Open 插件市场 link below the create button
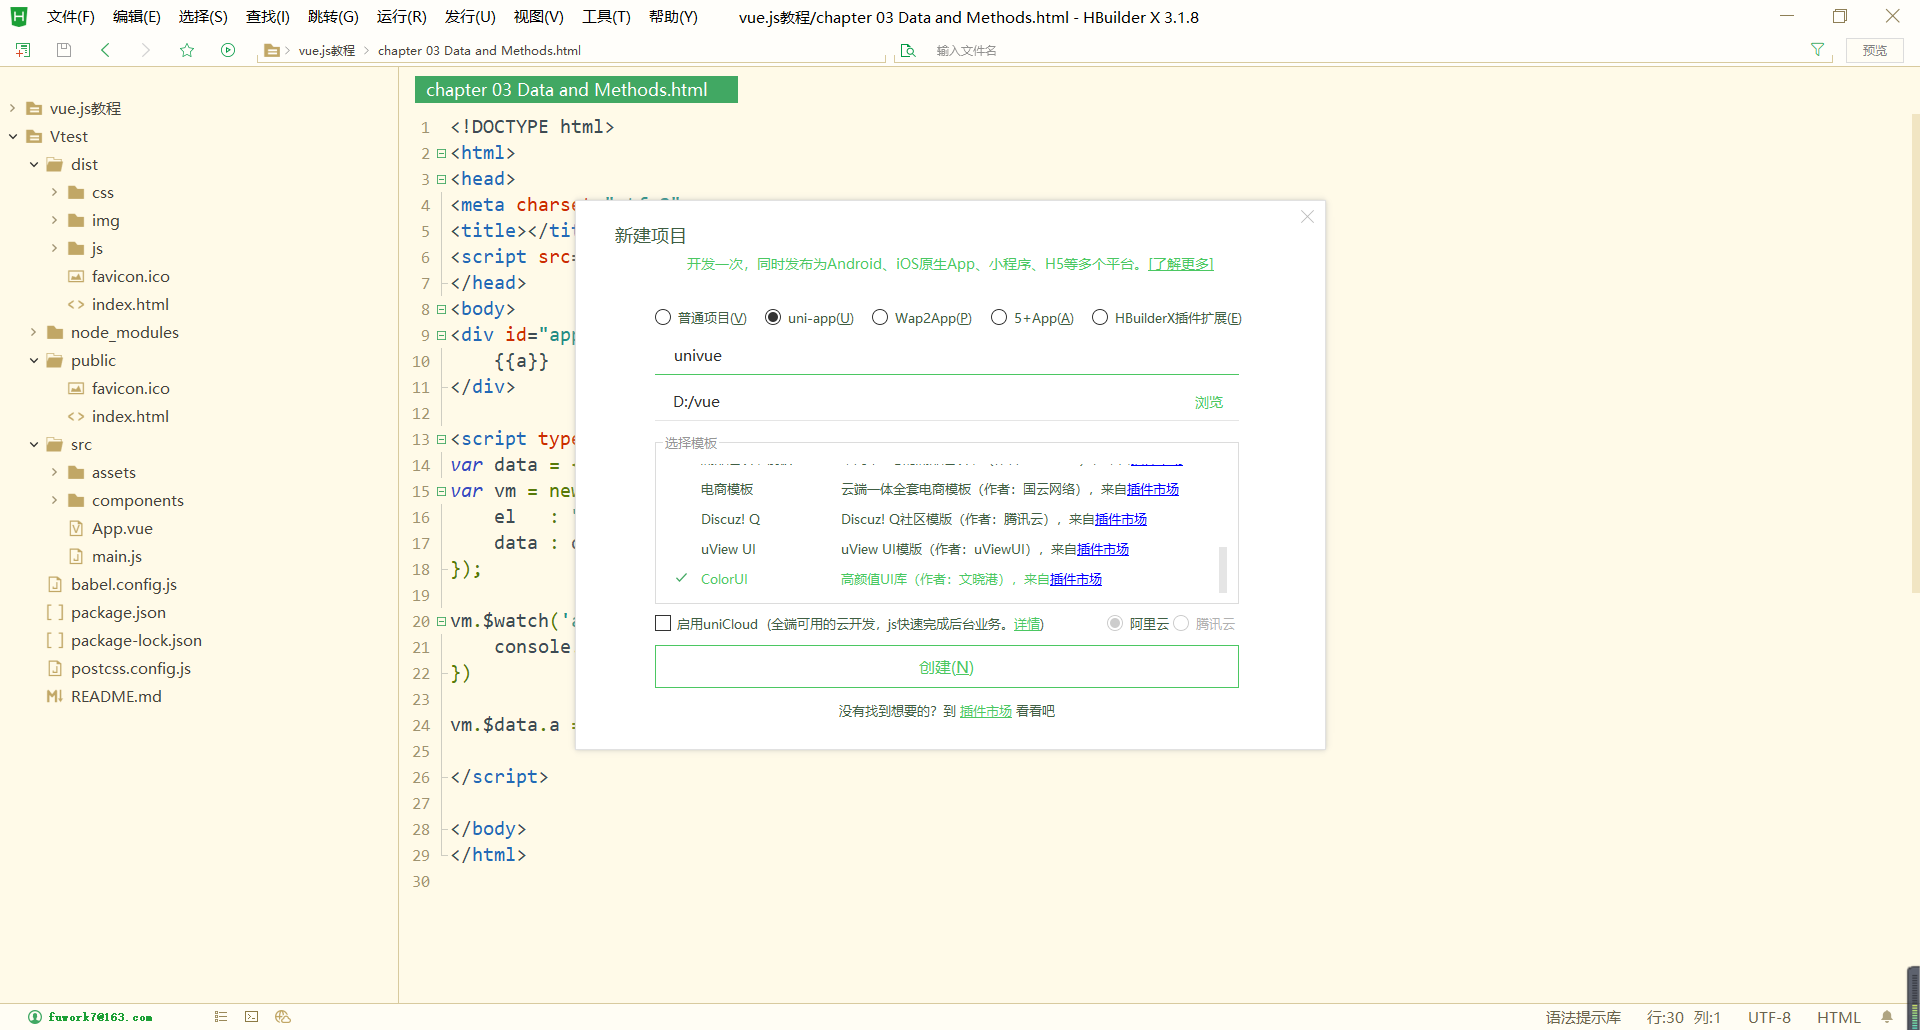Image resolution: width=1920 pixels, height=1030 pixels. (x=986, y=711)
